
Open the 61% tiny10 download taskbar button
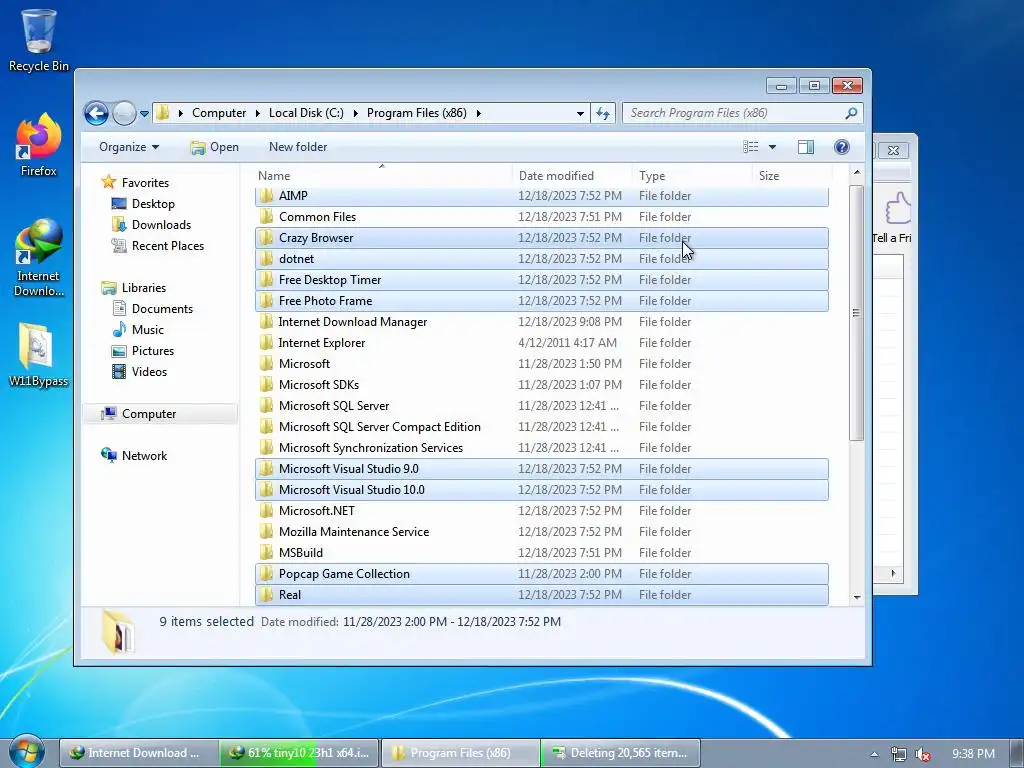[300, 753]
